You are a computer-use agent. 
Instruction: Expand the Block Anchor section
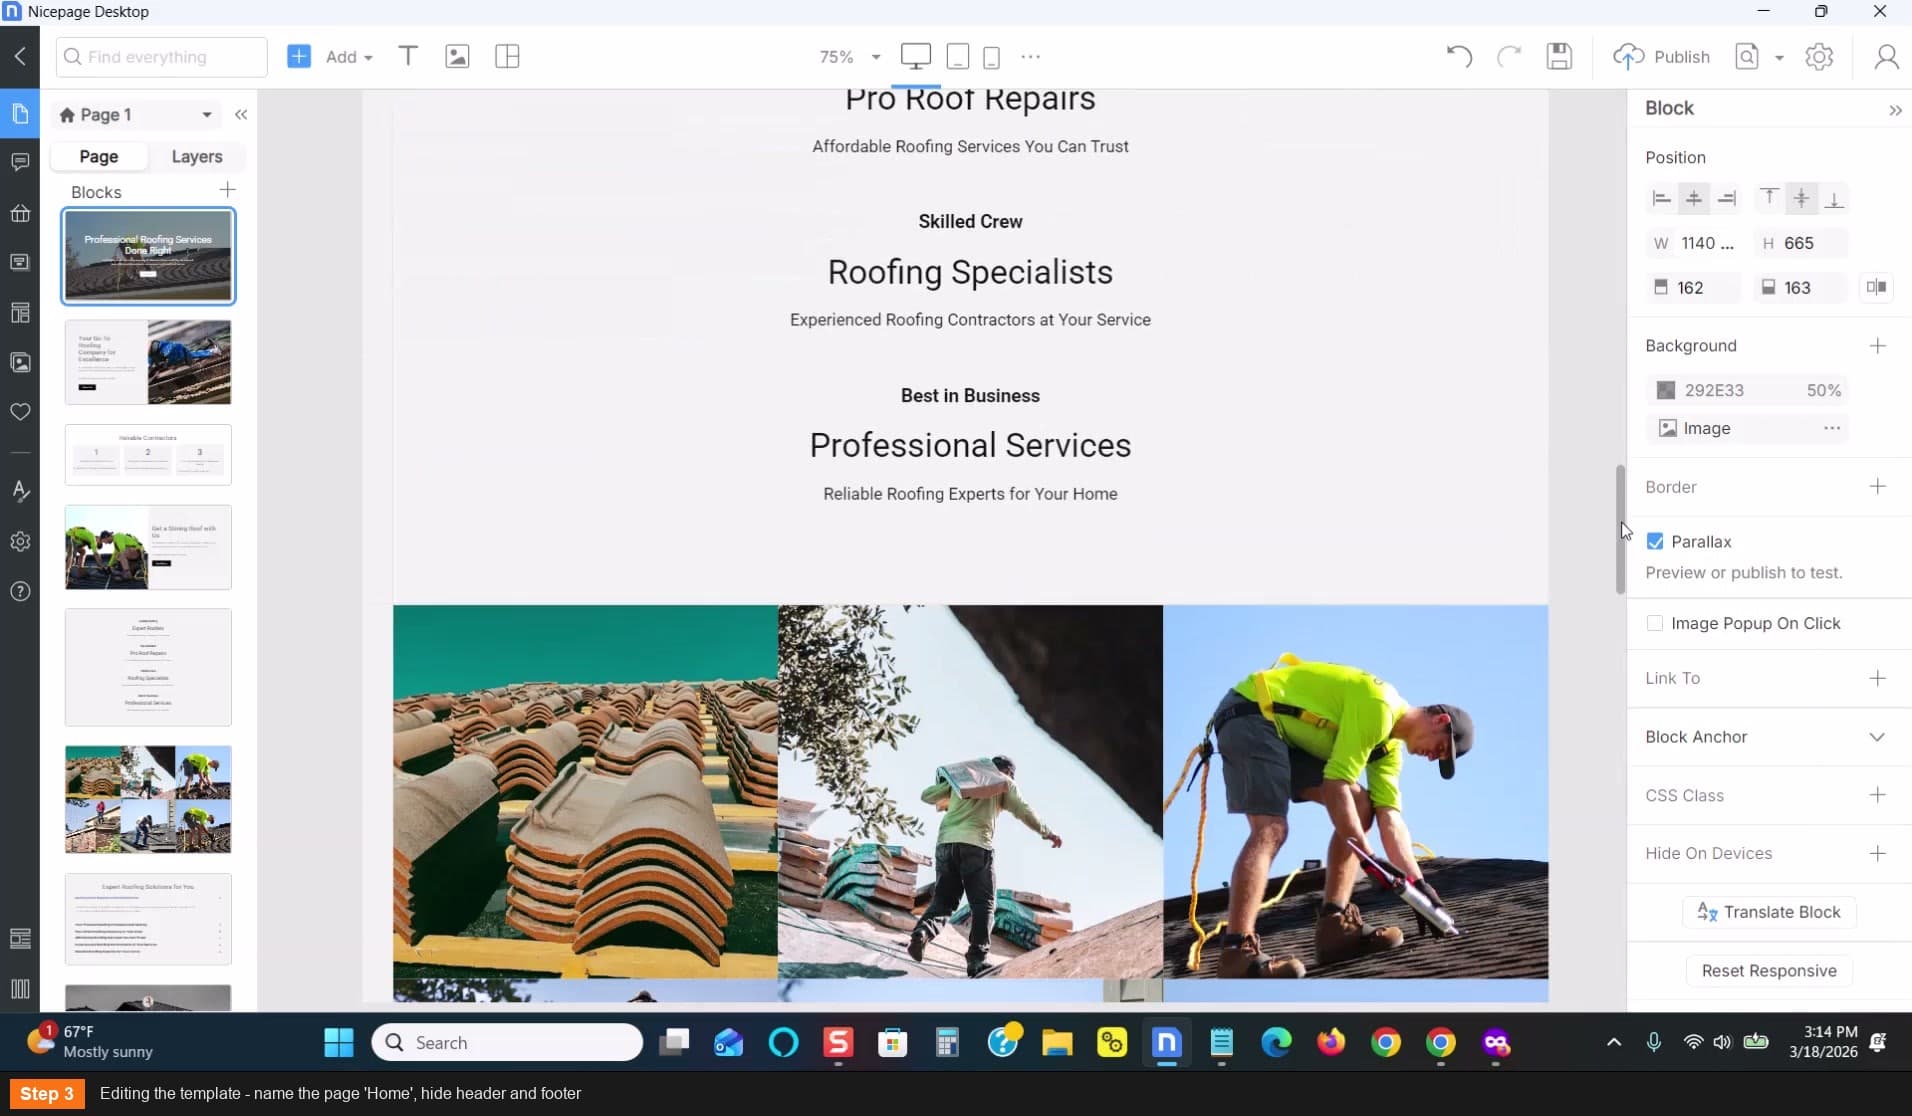tap(1877, 737)
